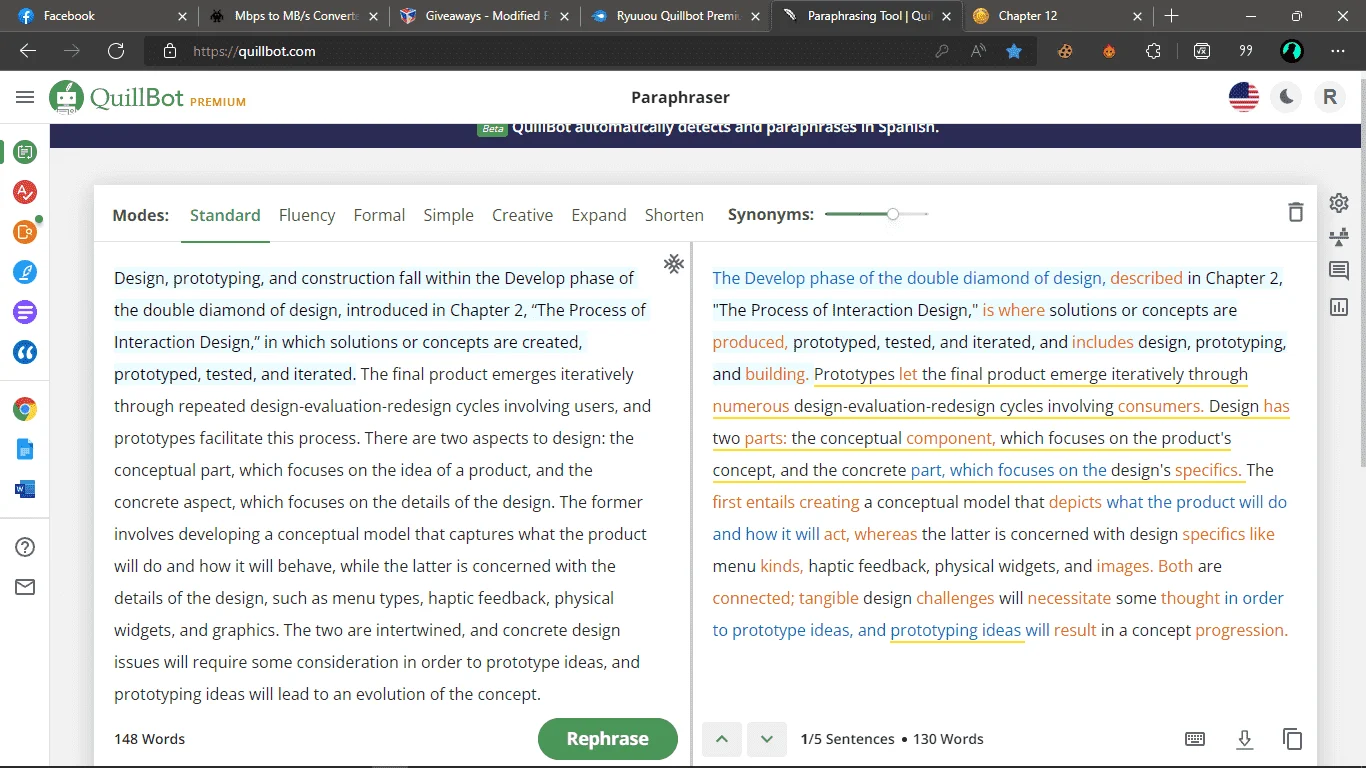This screenshot has height=768, width=1366.
Task: Open compare modes icon in right panel
Action: [x=1339, y=237]
